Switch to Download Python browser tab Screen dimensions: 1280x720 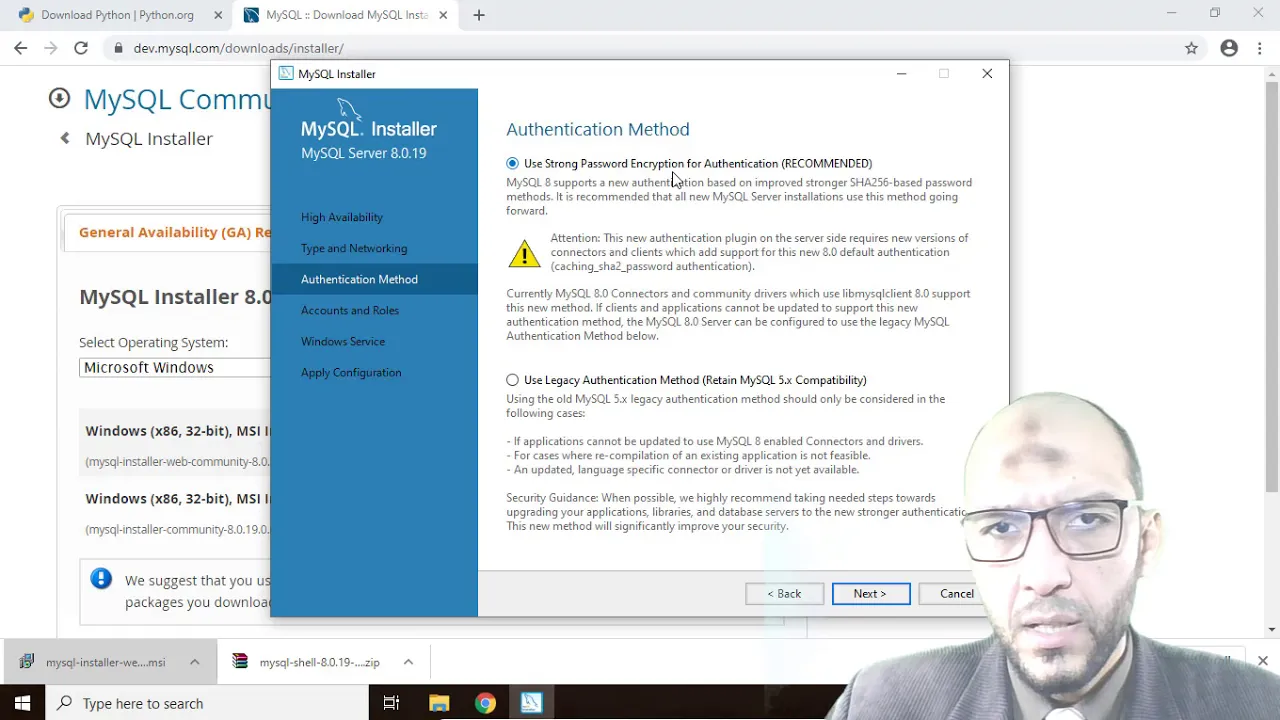[x=117, y=15]
